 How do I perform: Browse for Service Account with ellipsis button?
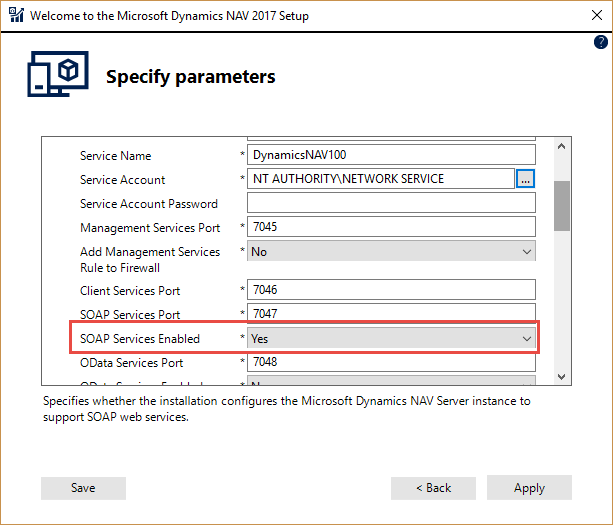tap(526, 179)
